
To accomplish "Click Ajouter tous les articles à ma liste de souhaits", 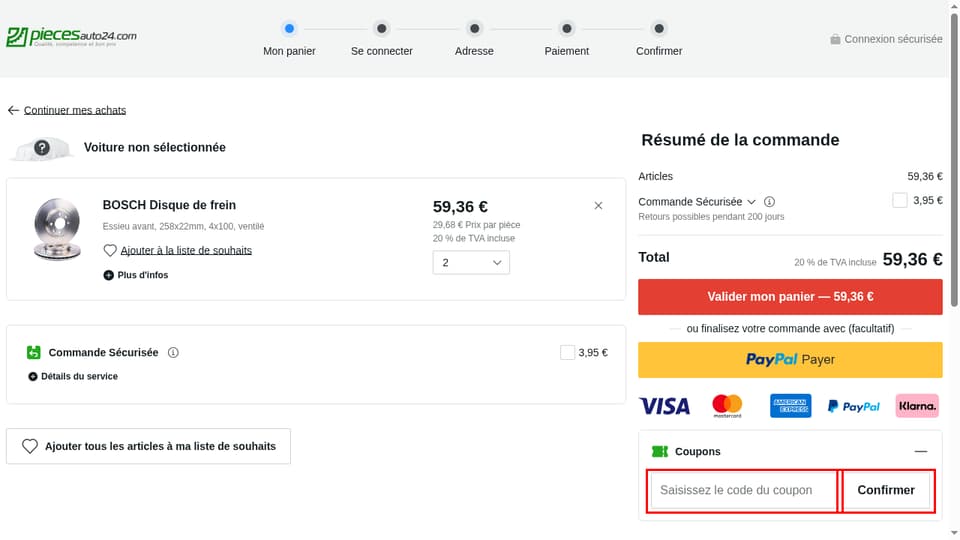I will click(148, 446).
